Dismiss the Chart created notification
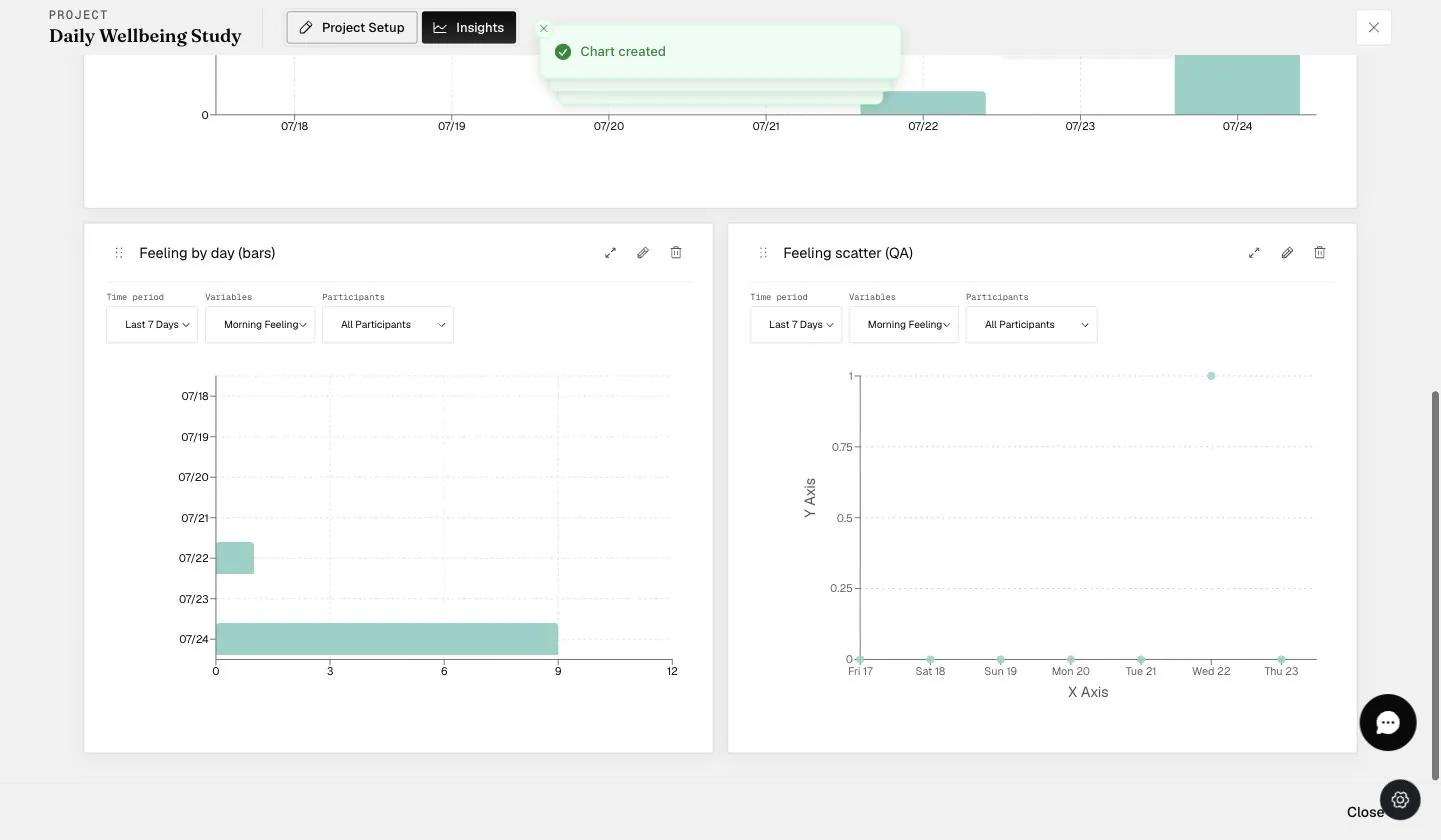The image size is (1441, 840). click(x=544, y=29)
